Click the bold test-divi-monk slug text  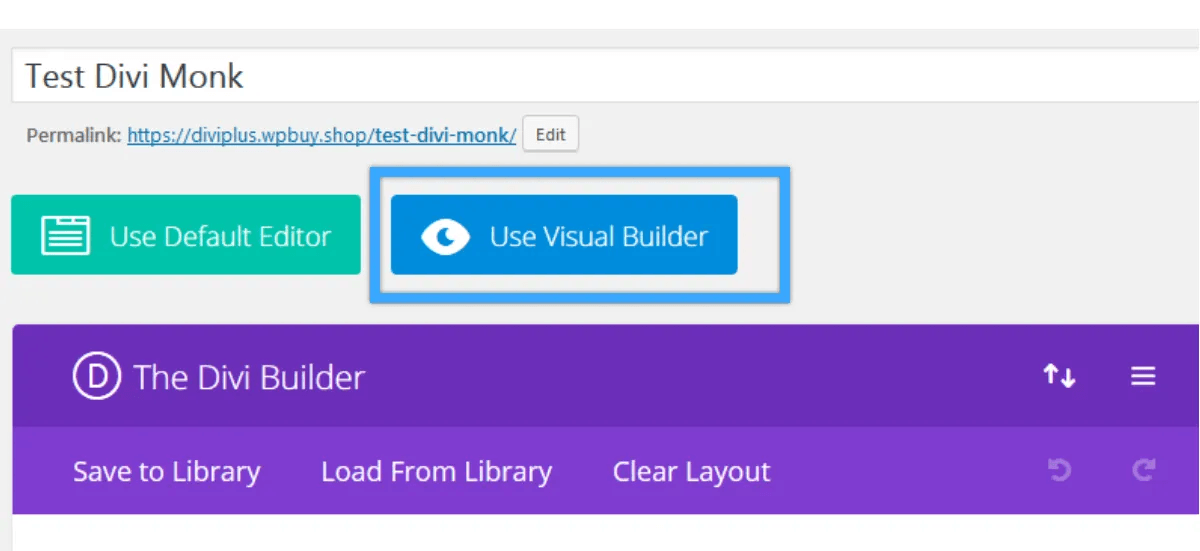tap(446, 135)
